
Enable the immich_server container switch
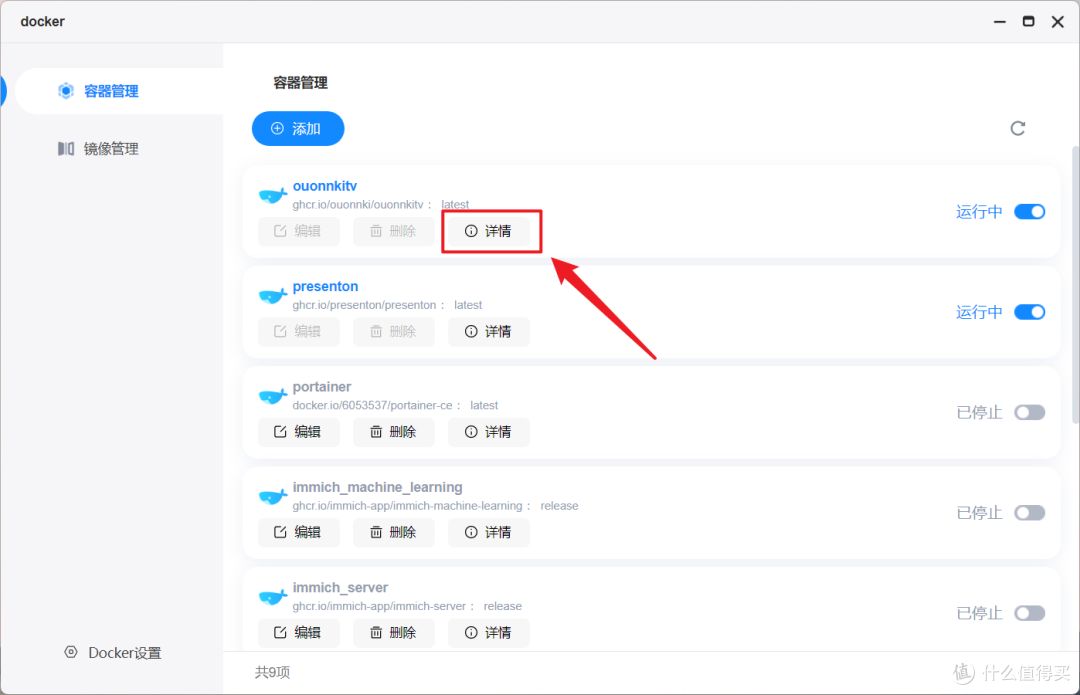pyautogui.click(x=1030, y=613)
